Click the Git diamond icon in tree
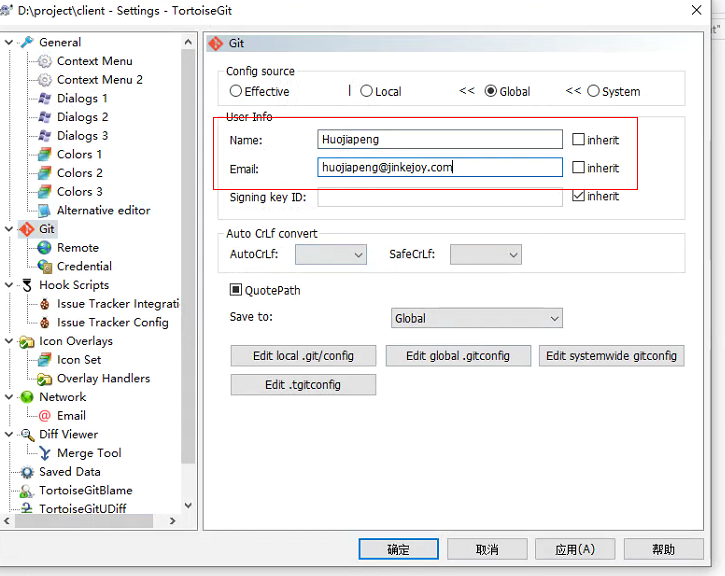 tap(27, 229)
